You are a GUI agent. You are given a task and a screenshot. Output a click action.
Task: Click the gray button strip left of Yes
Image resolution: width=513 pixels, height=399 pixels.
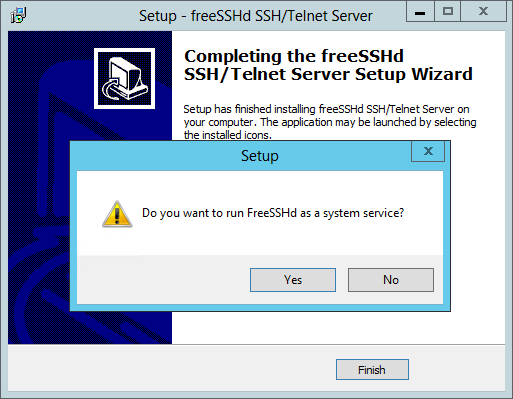point(163,280)
